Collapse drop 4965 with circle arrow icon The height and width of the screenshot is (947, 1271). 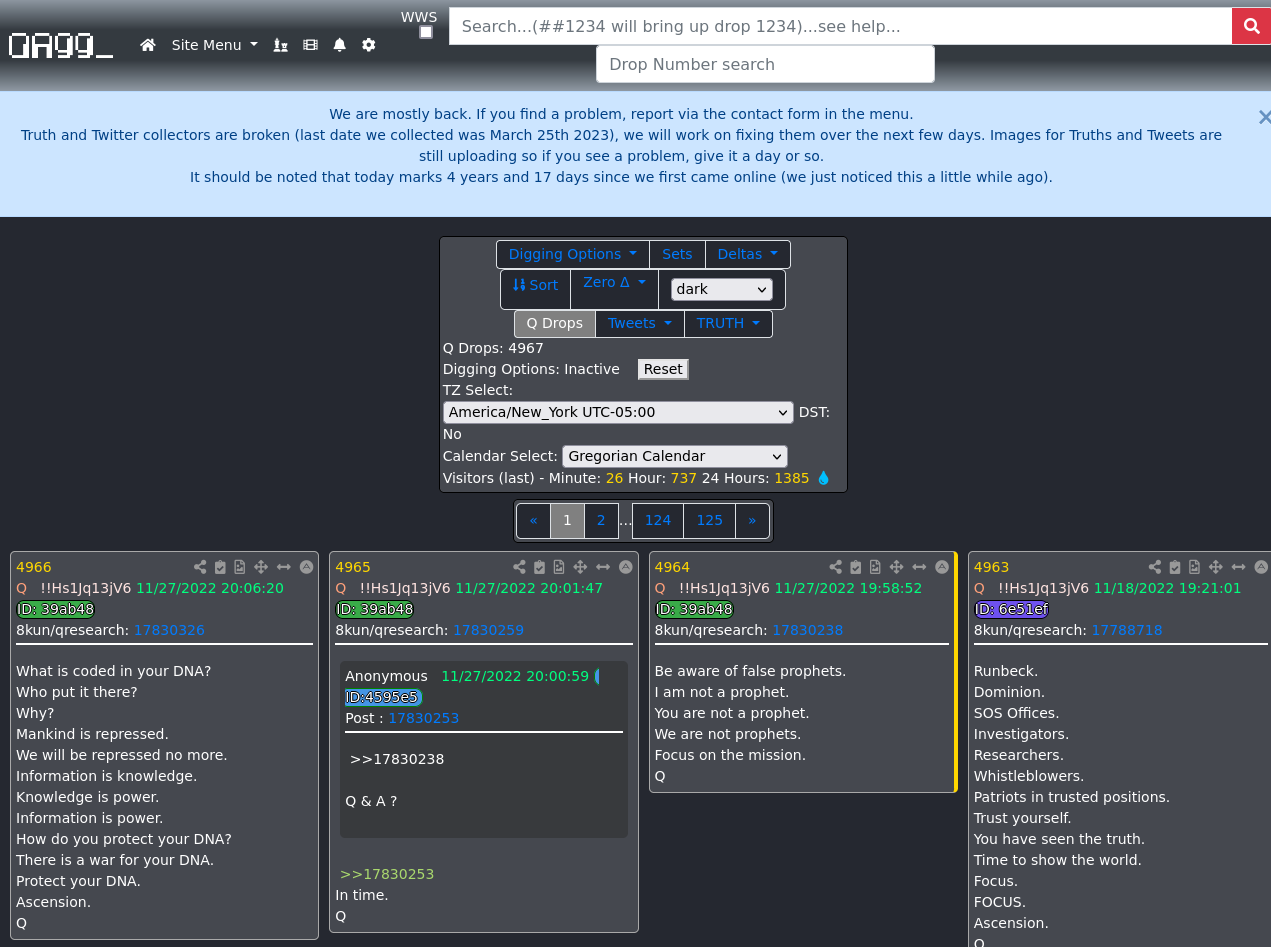coord(626,567)
